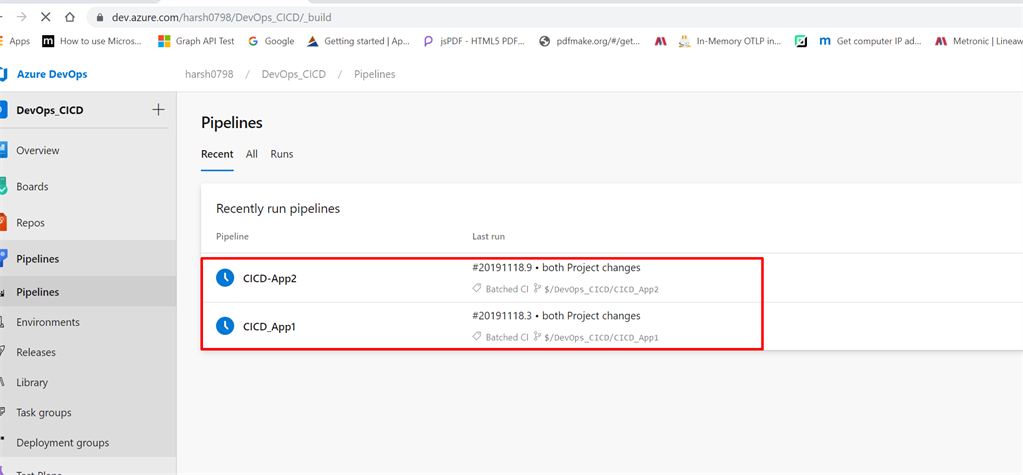Click the browser home icon
The width and height of the screenshot is (1023, 475).
coord(69,17)
